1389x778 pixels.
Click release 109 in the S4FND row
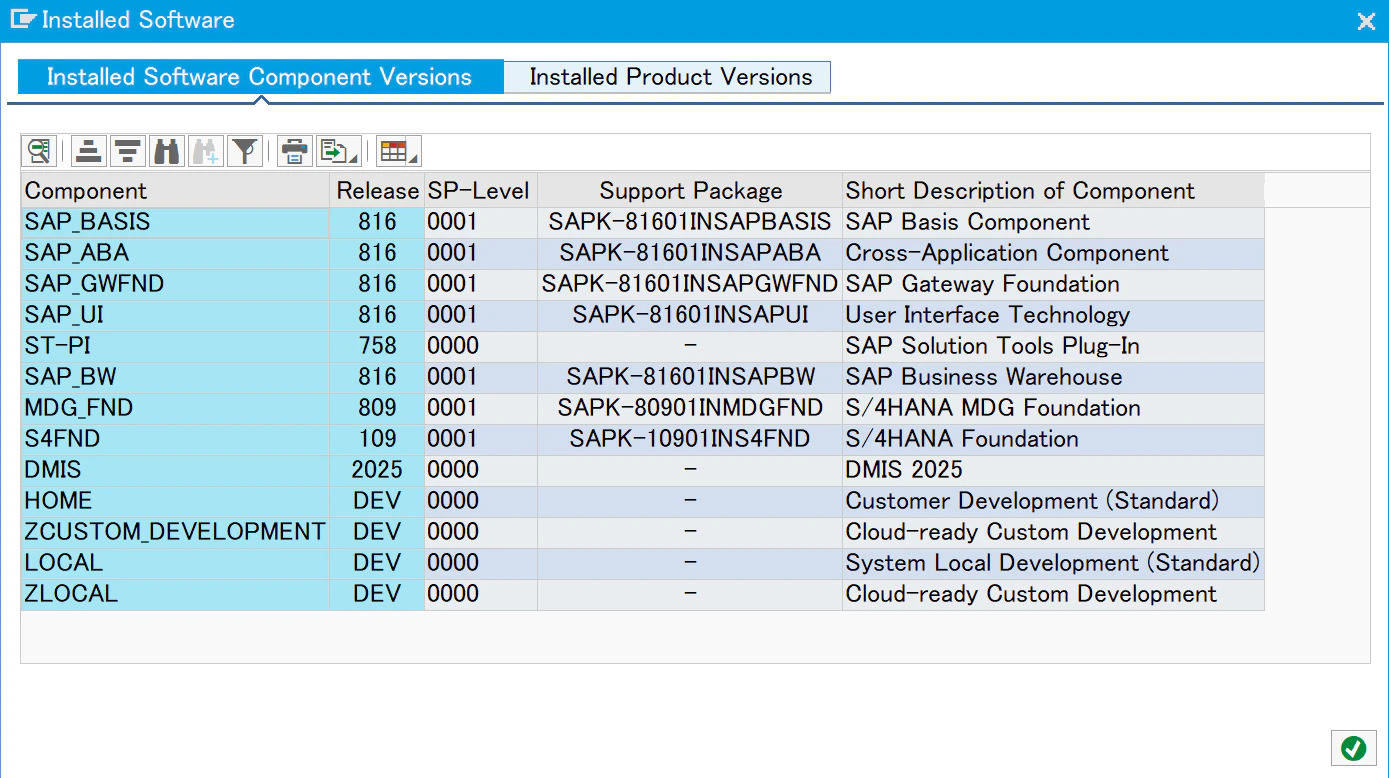click(377, 439)
